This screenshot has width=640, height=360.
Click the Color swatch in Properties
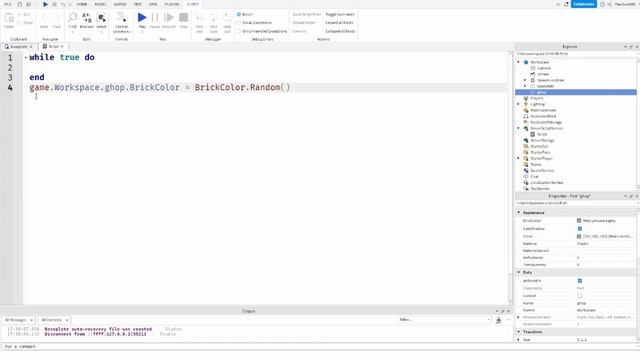tap(579, 236)
